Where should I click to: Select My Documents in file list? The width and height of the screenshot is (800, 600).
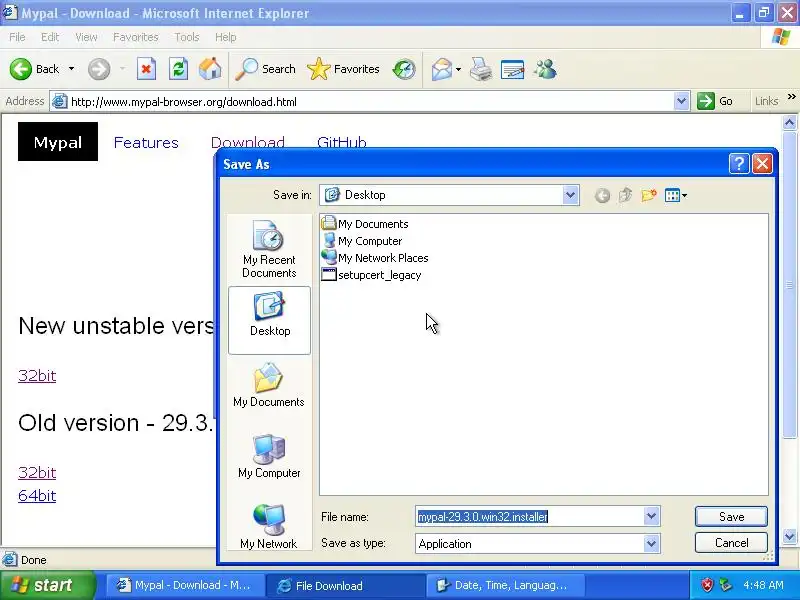tap(365, 224)
